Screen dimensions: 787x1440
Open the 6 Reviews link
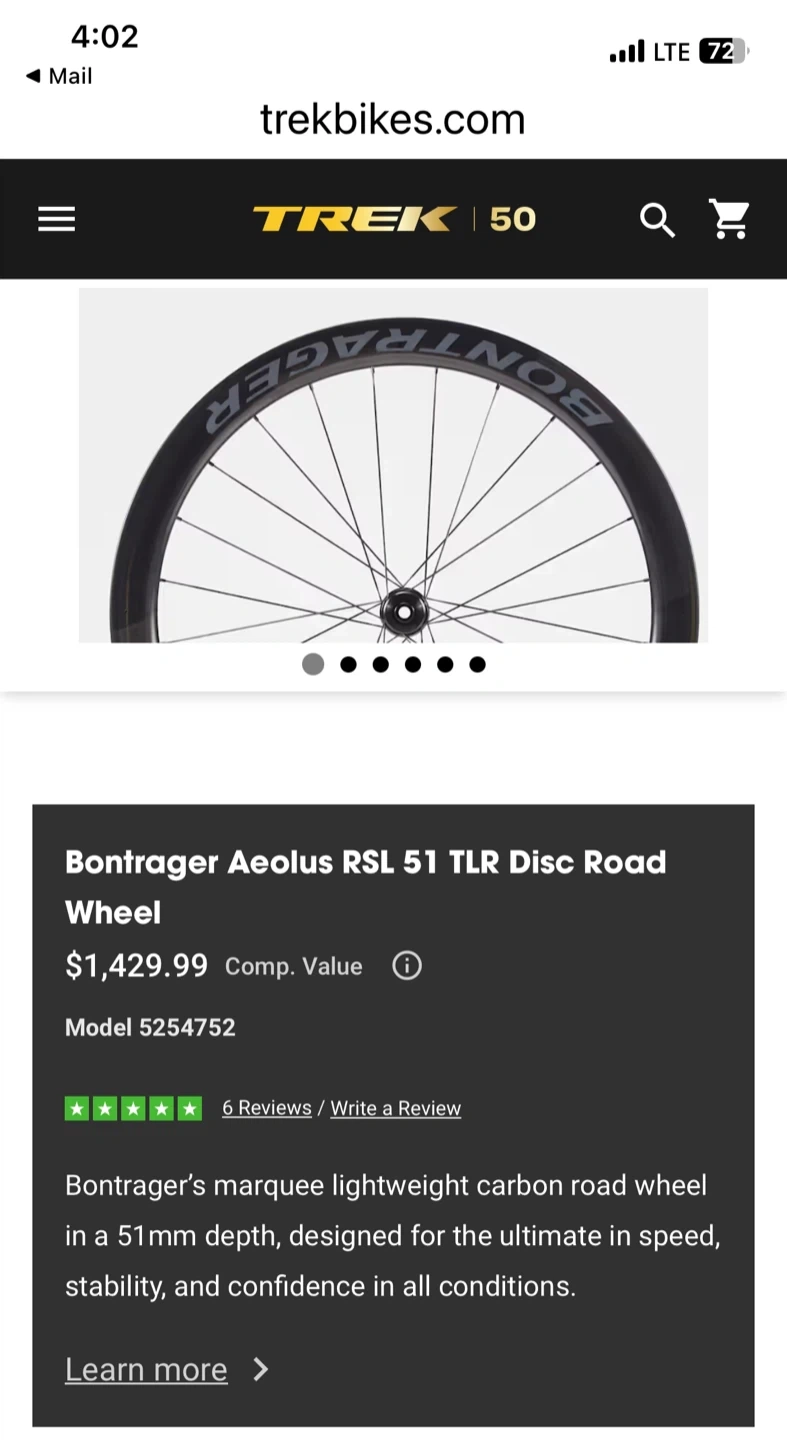coord(267,1108)
